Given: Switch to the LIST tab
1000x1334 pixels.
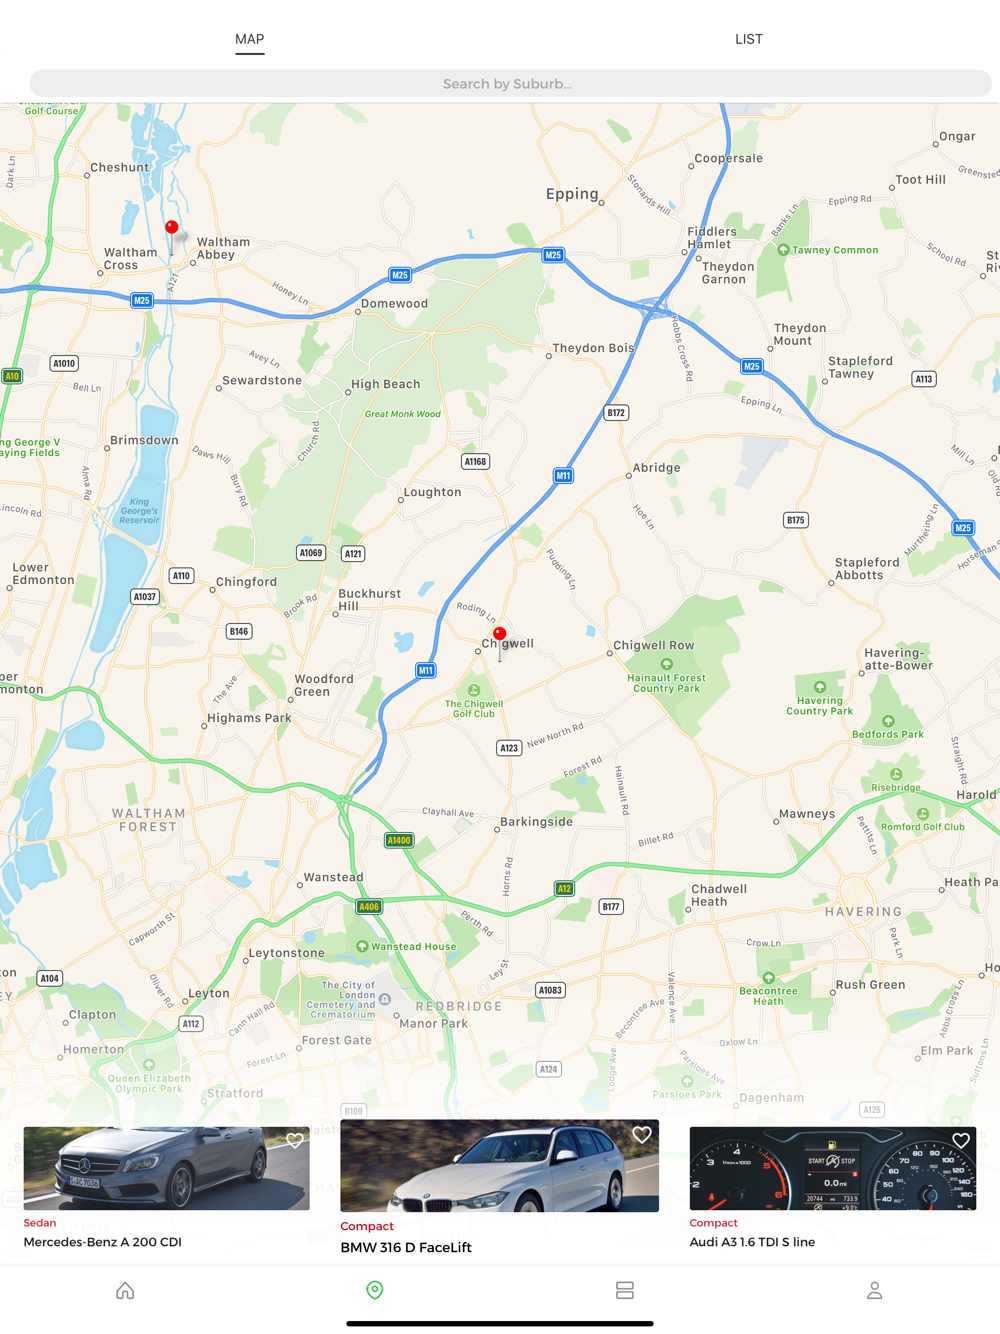Looking at the screenshot, I should coord(749,39).
